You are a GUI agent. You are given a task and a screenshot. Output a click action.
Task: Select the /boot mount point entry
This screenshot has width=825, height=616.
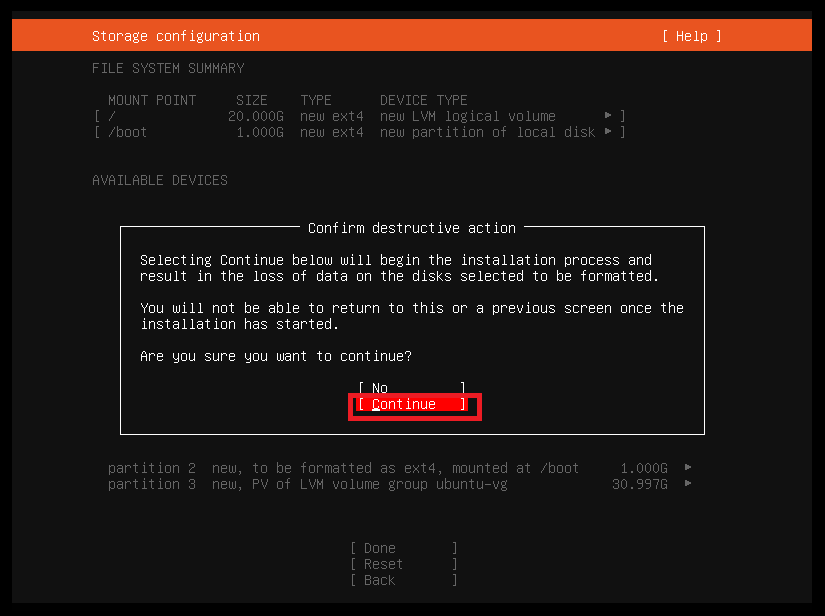click(128, 132)
